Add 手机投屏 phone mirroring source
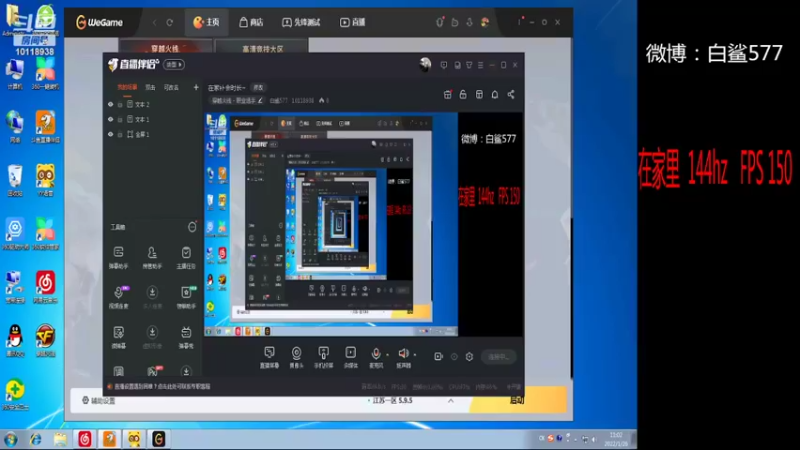The image size is (800, 450). click(x=323, y=357)
